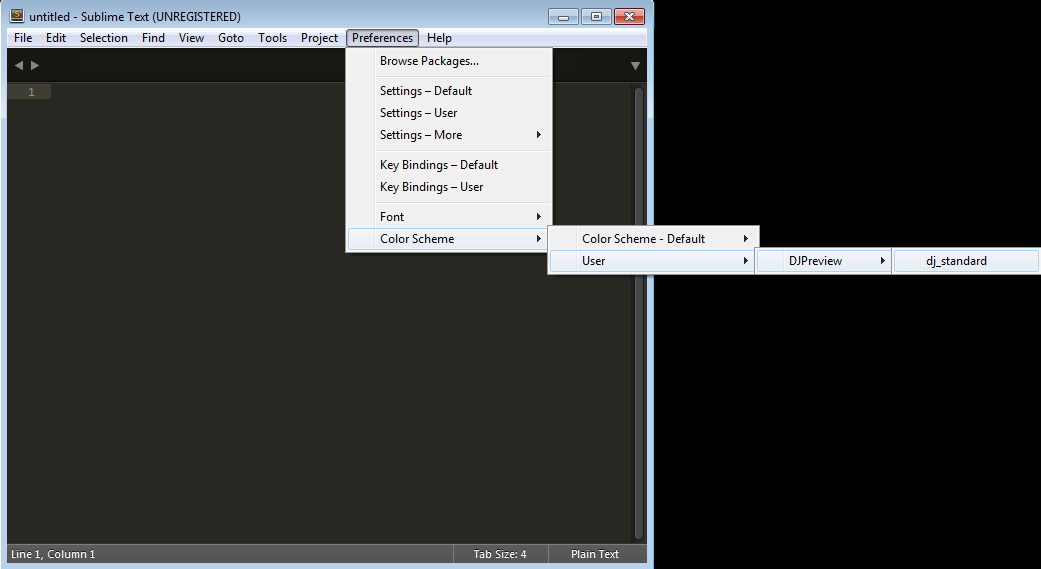The image size is (1041, 569).
Task: Click the right tab navigation arrow
Action: coord(36,66)
